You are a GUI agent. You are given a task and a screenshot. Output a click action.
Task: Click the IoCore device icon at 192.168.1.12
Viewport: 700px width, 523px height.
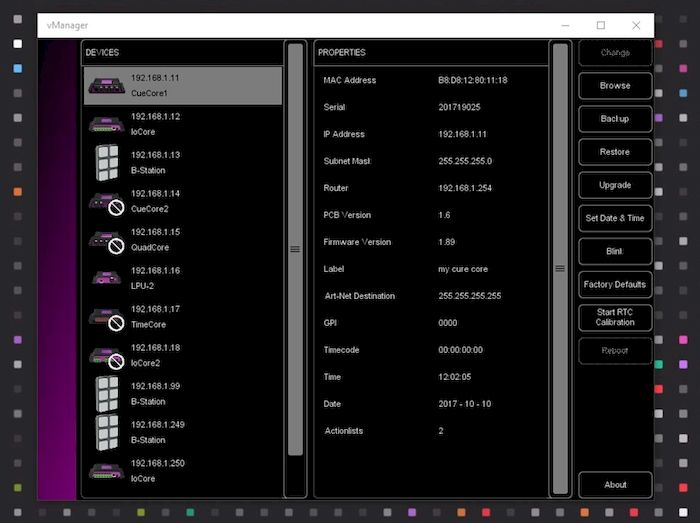106,124
